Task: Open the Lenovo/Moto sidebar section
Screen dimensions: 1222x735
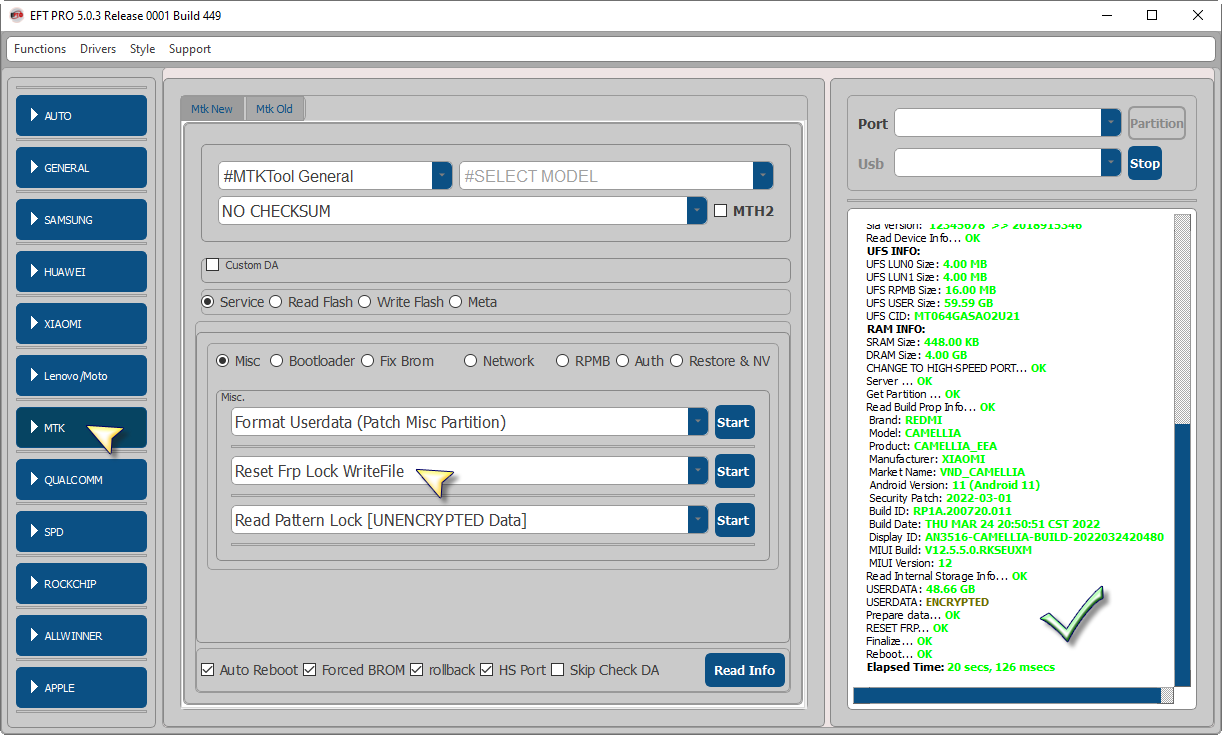Action: 82,376
